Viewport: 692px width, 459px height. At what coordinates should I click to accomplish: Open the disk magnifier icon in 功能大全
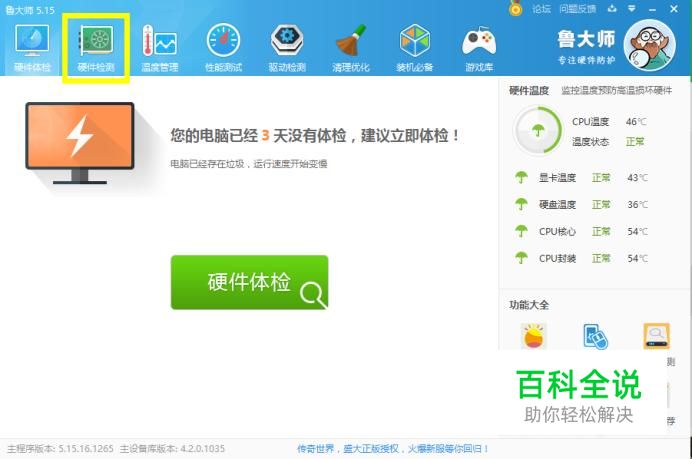pos(656,336)
